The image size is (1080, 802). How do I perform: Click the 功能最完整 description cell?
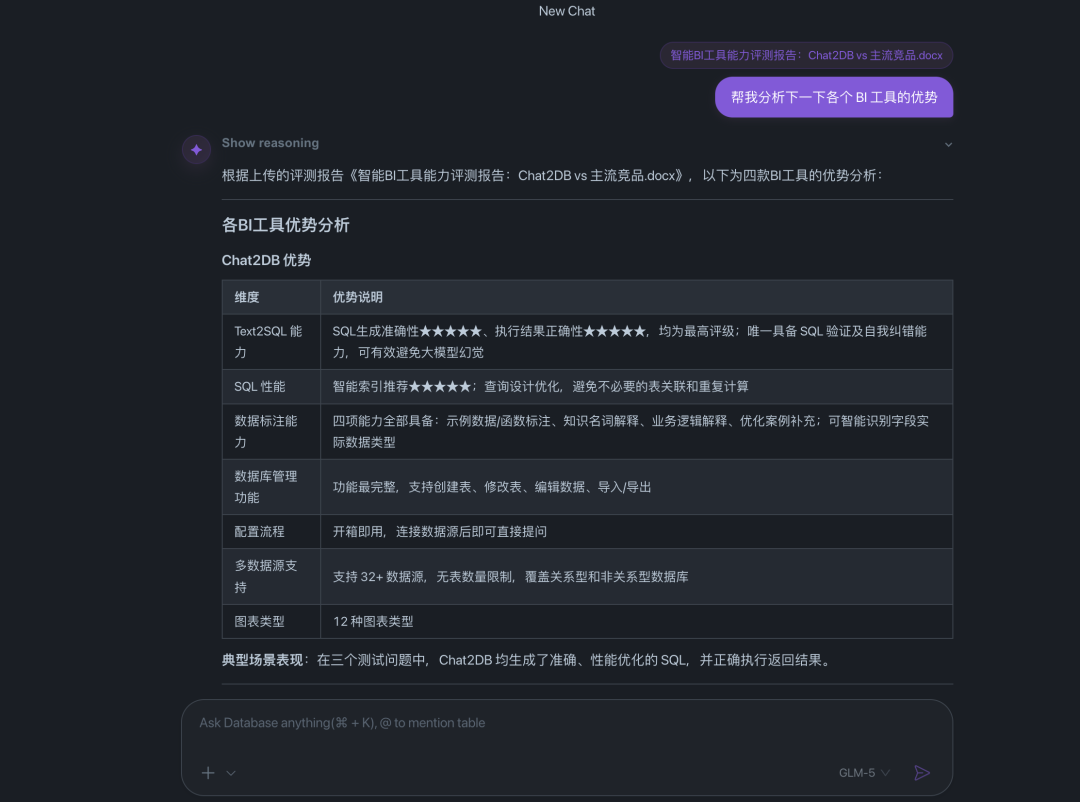pyautogui.click(x=636, y=486)
